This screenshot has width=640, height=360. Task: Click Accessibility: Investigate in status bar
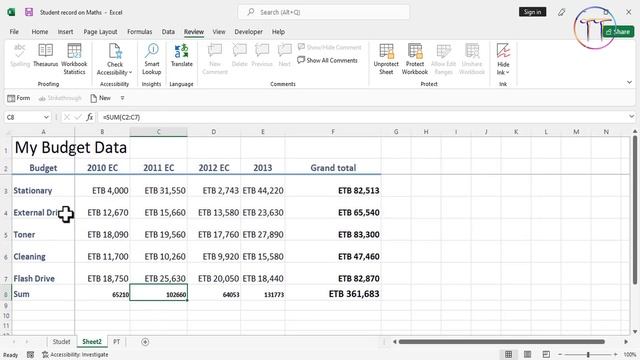(76, 355)
